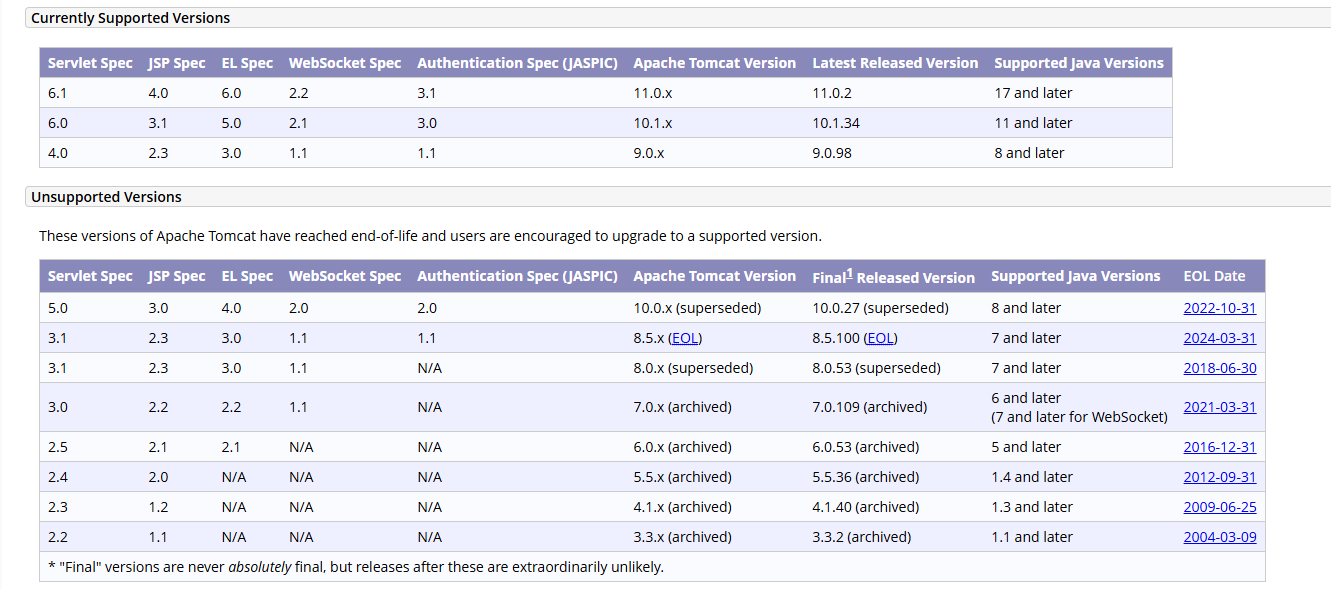
Task: Select the 10.1.34 latest released version
Action: pos(836,123)
